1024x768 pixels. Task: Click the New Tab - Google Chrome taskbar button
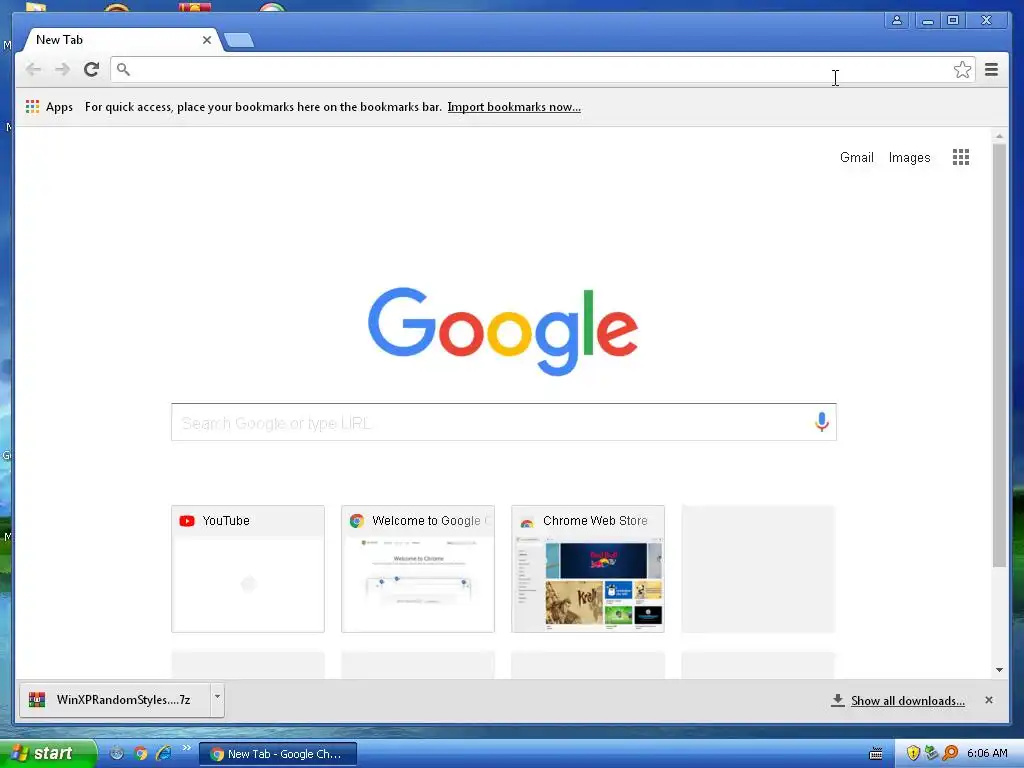(x=278, y=754)
